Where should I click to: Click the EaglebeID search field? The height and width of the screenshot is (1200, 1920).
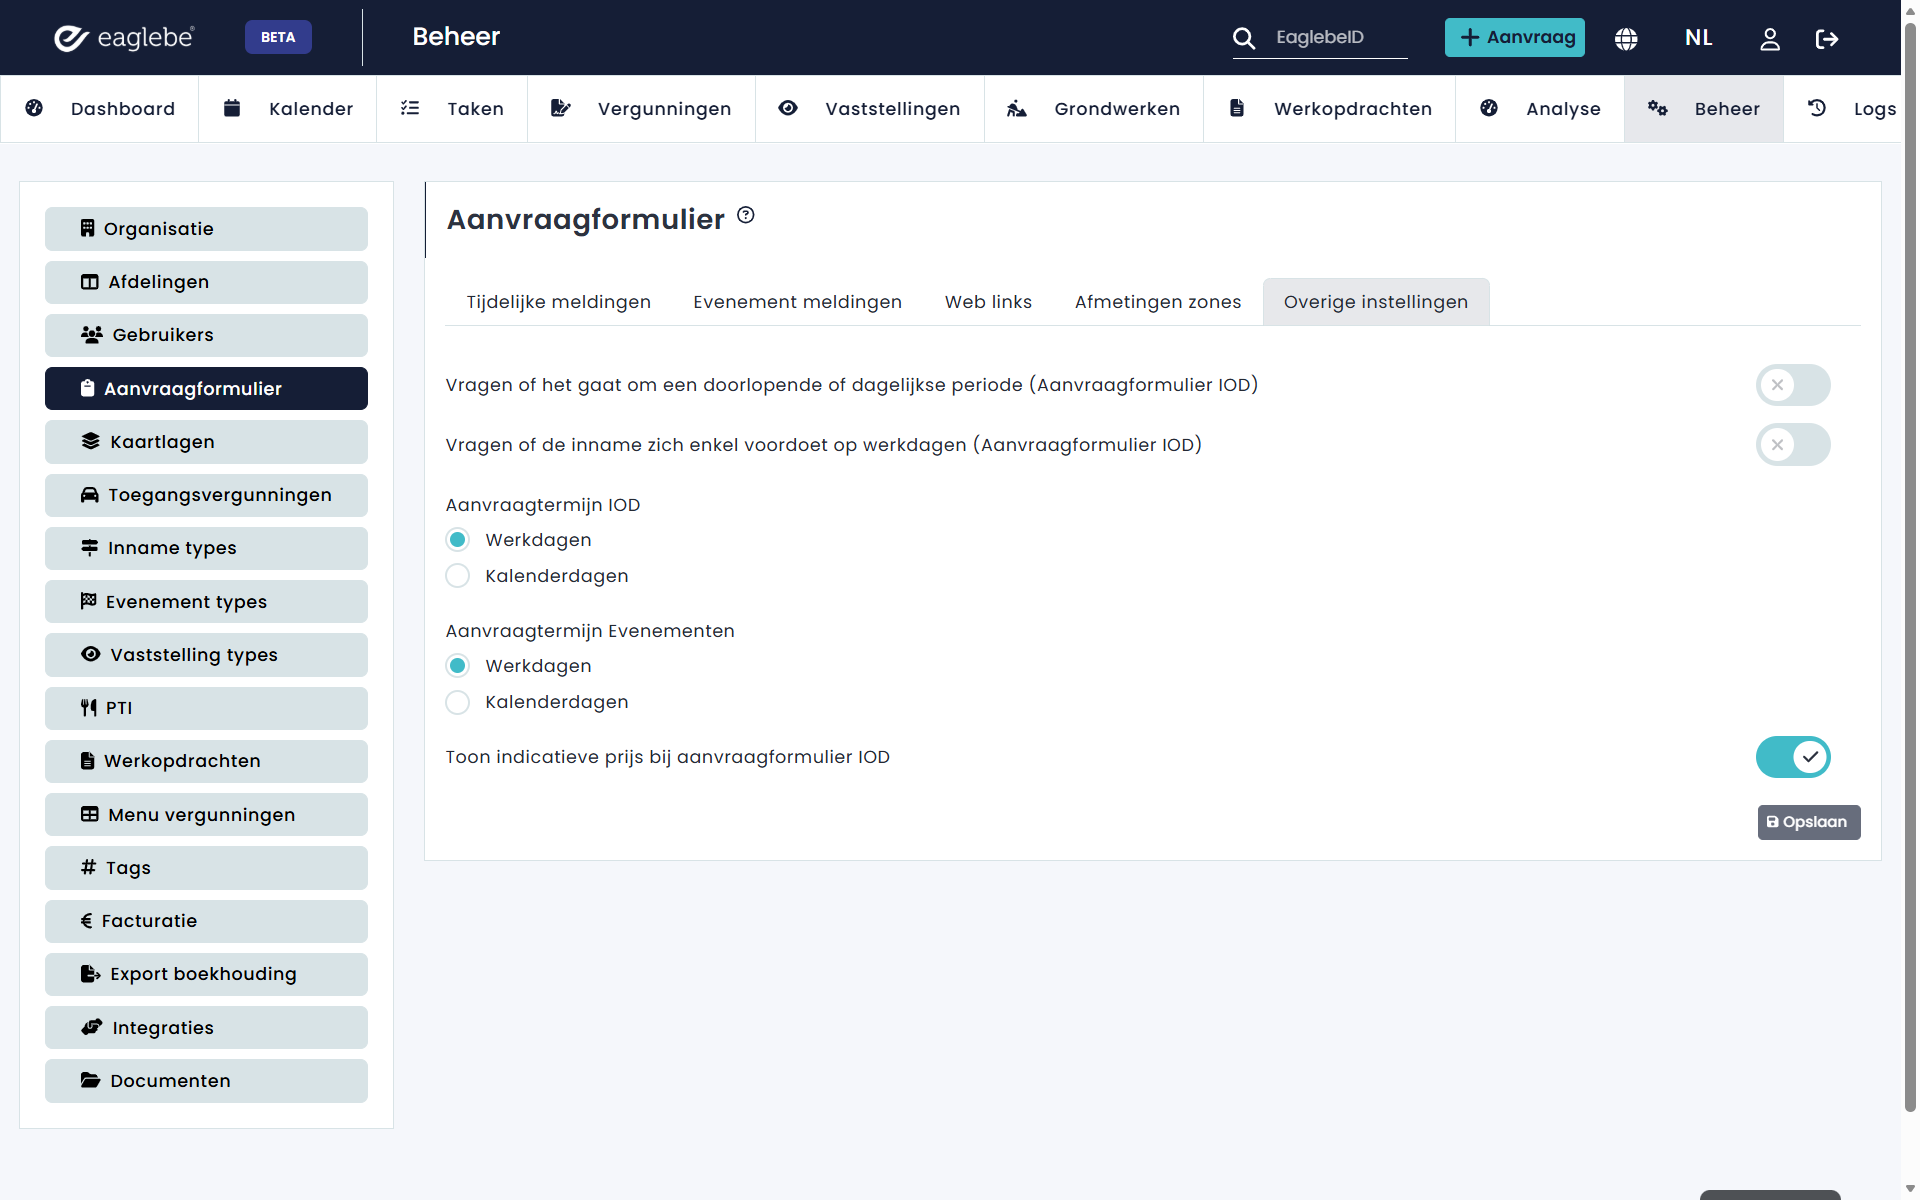tap(1335, 38)
